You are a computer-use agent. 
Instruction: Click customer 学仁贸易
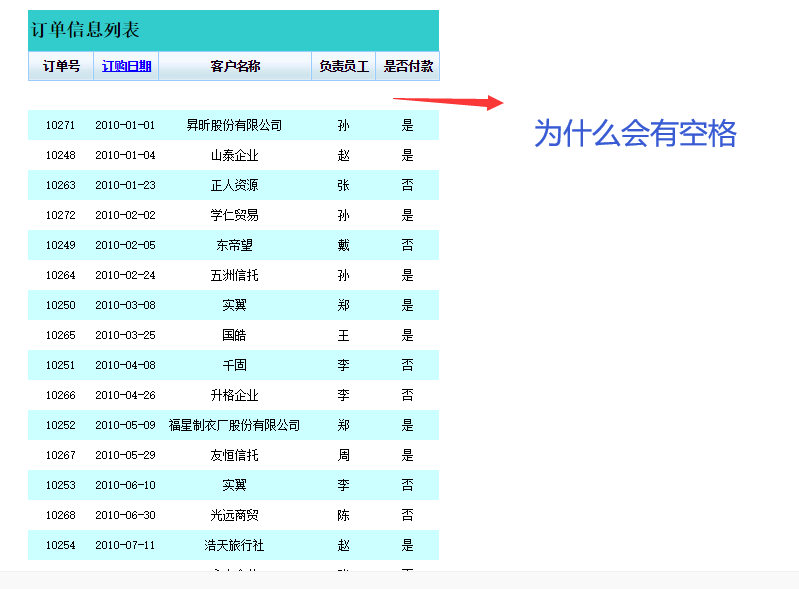[234, 216]
